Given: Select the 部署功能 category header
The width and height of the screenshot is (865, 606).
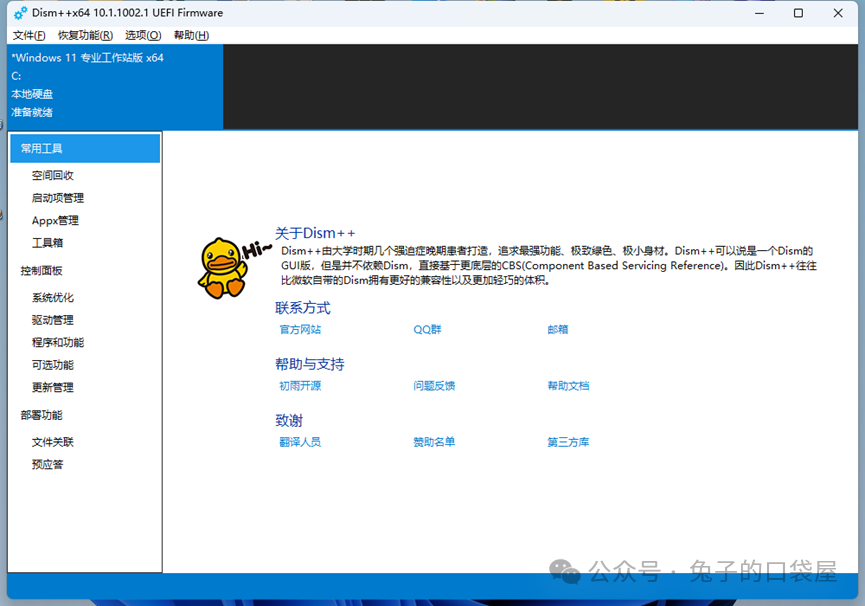Looking at the screenshot, I should (41, 415).
